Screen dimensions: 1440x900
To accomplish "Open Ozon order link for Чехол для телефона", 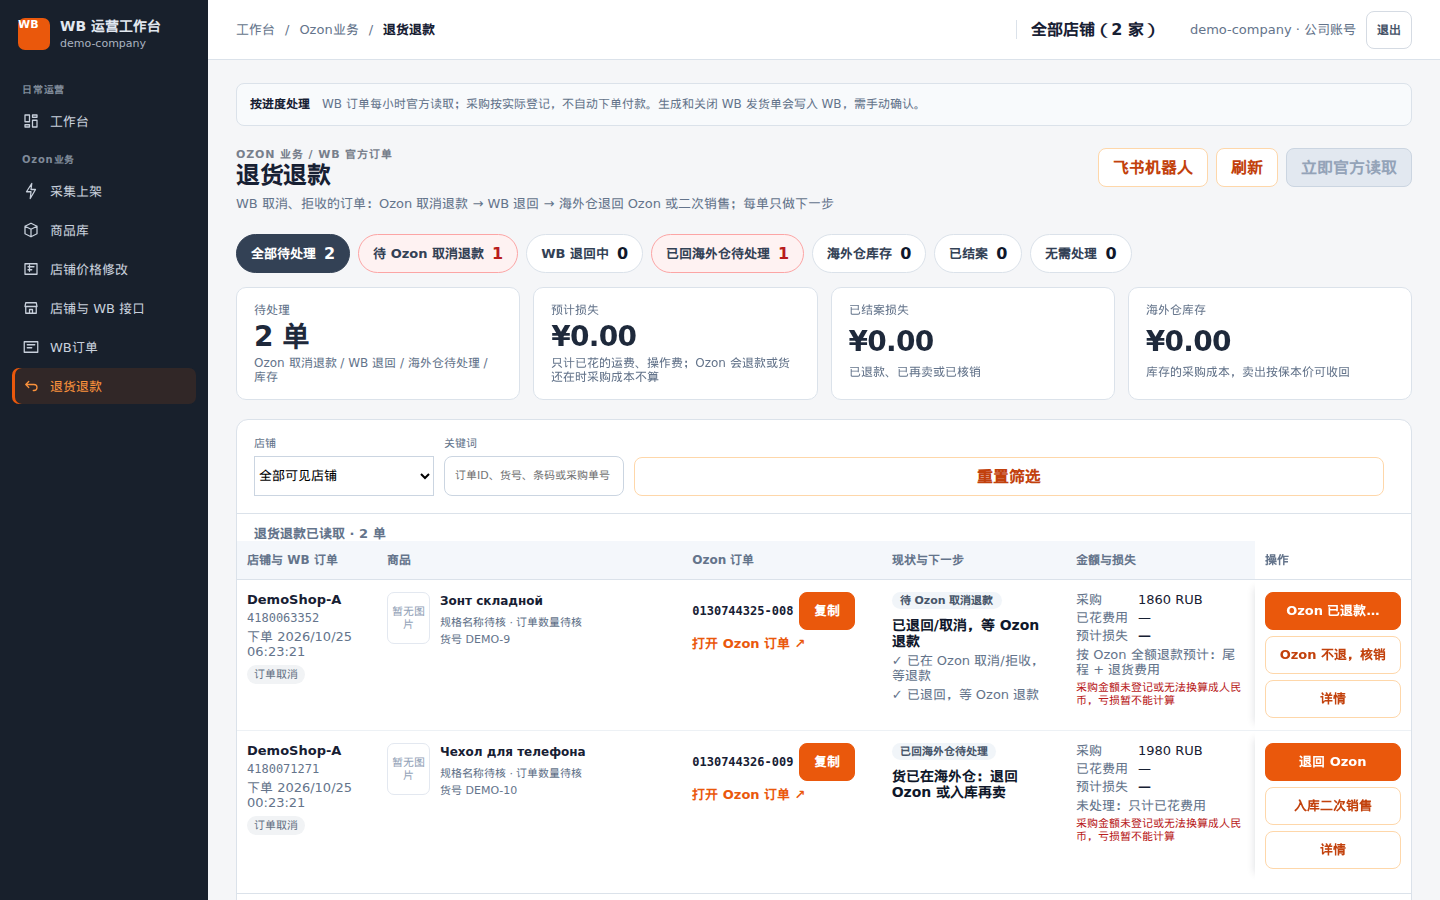I will (748, 794).
